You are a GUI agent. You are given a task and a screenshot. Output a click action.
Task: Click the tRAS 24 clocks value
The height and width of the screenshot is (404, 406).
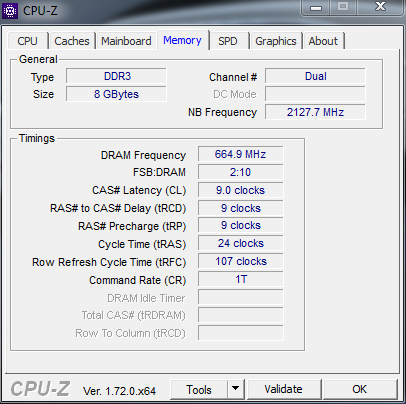(x=241, y=243)
